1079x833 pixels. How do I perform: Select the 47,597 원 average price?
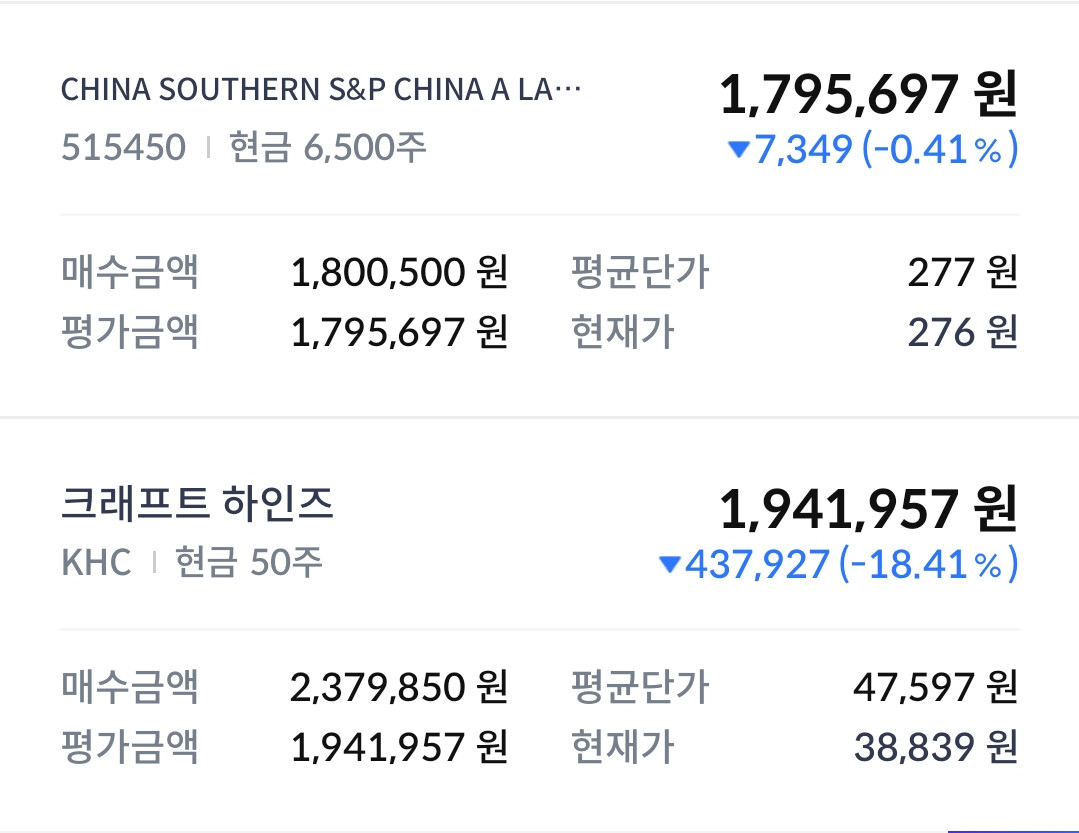point(935,687)
